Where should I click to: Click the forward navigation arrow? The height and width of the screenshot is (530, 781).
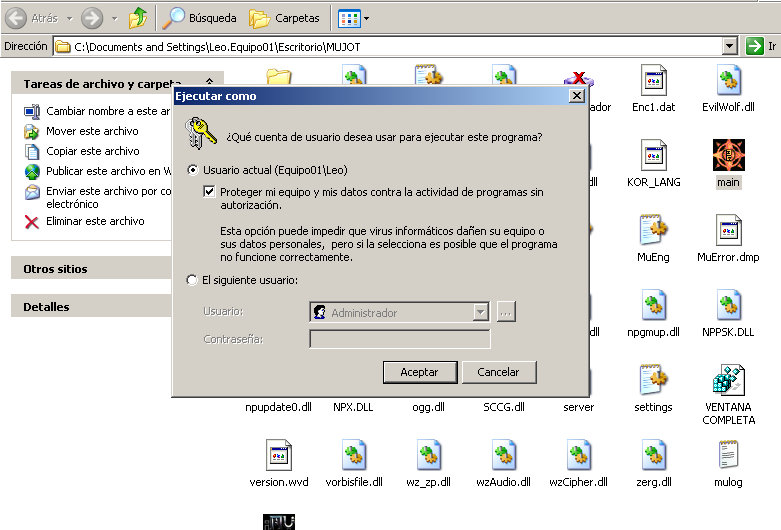[92, 18]
